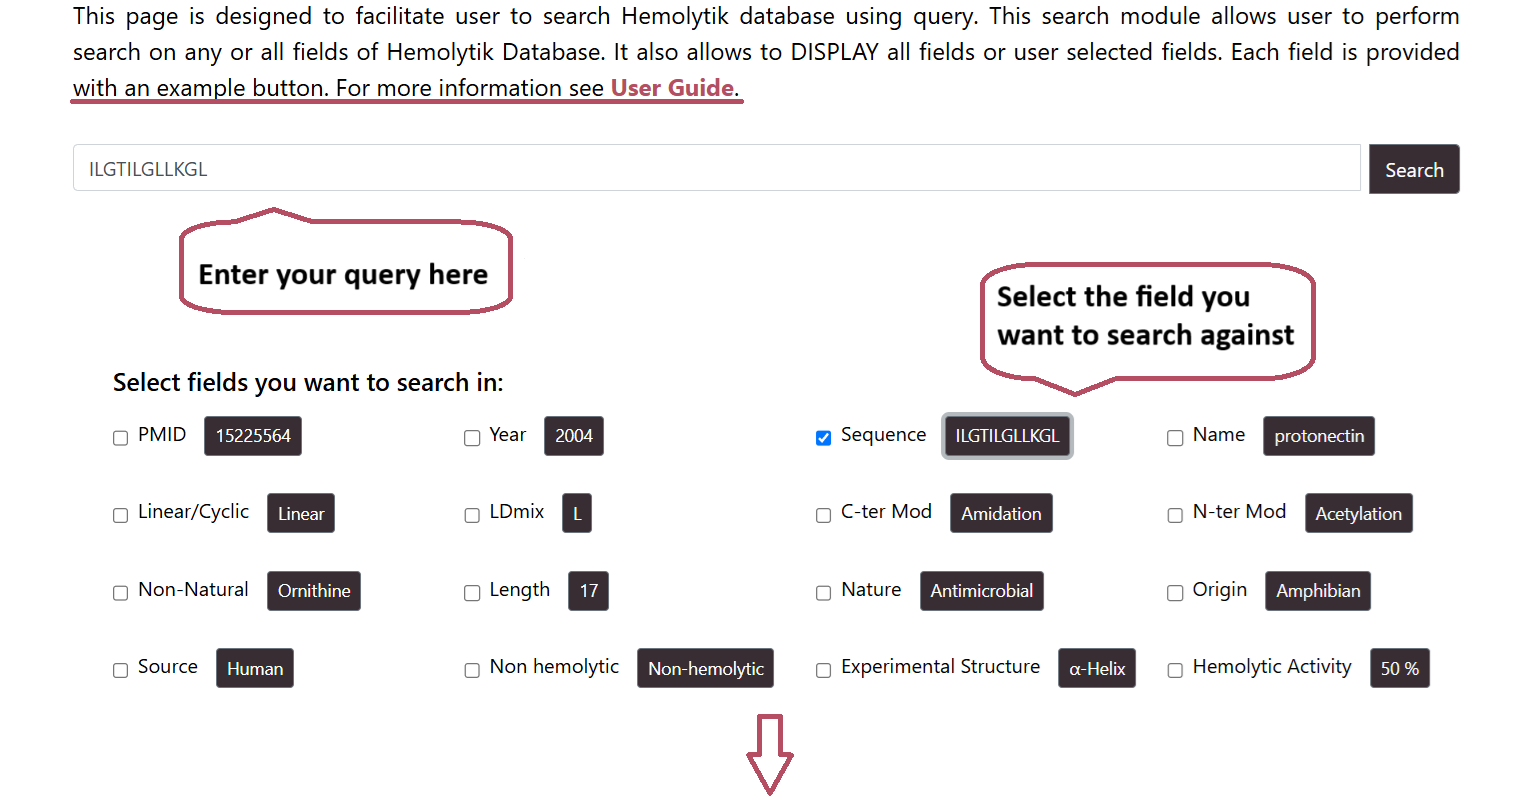
Task: Disable the Sequence field checkbox
Action: 823,437
